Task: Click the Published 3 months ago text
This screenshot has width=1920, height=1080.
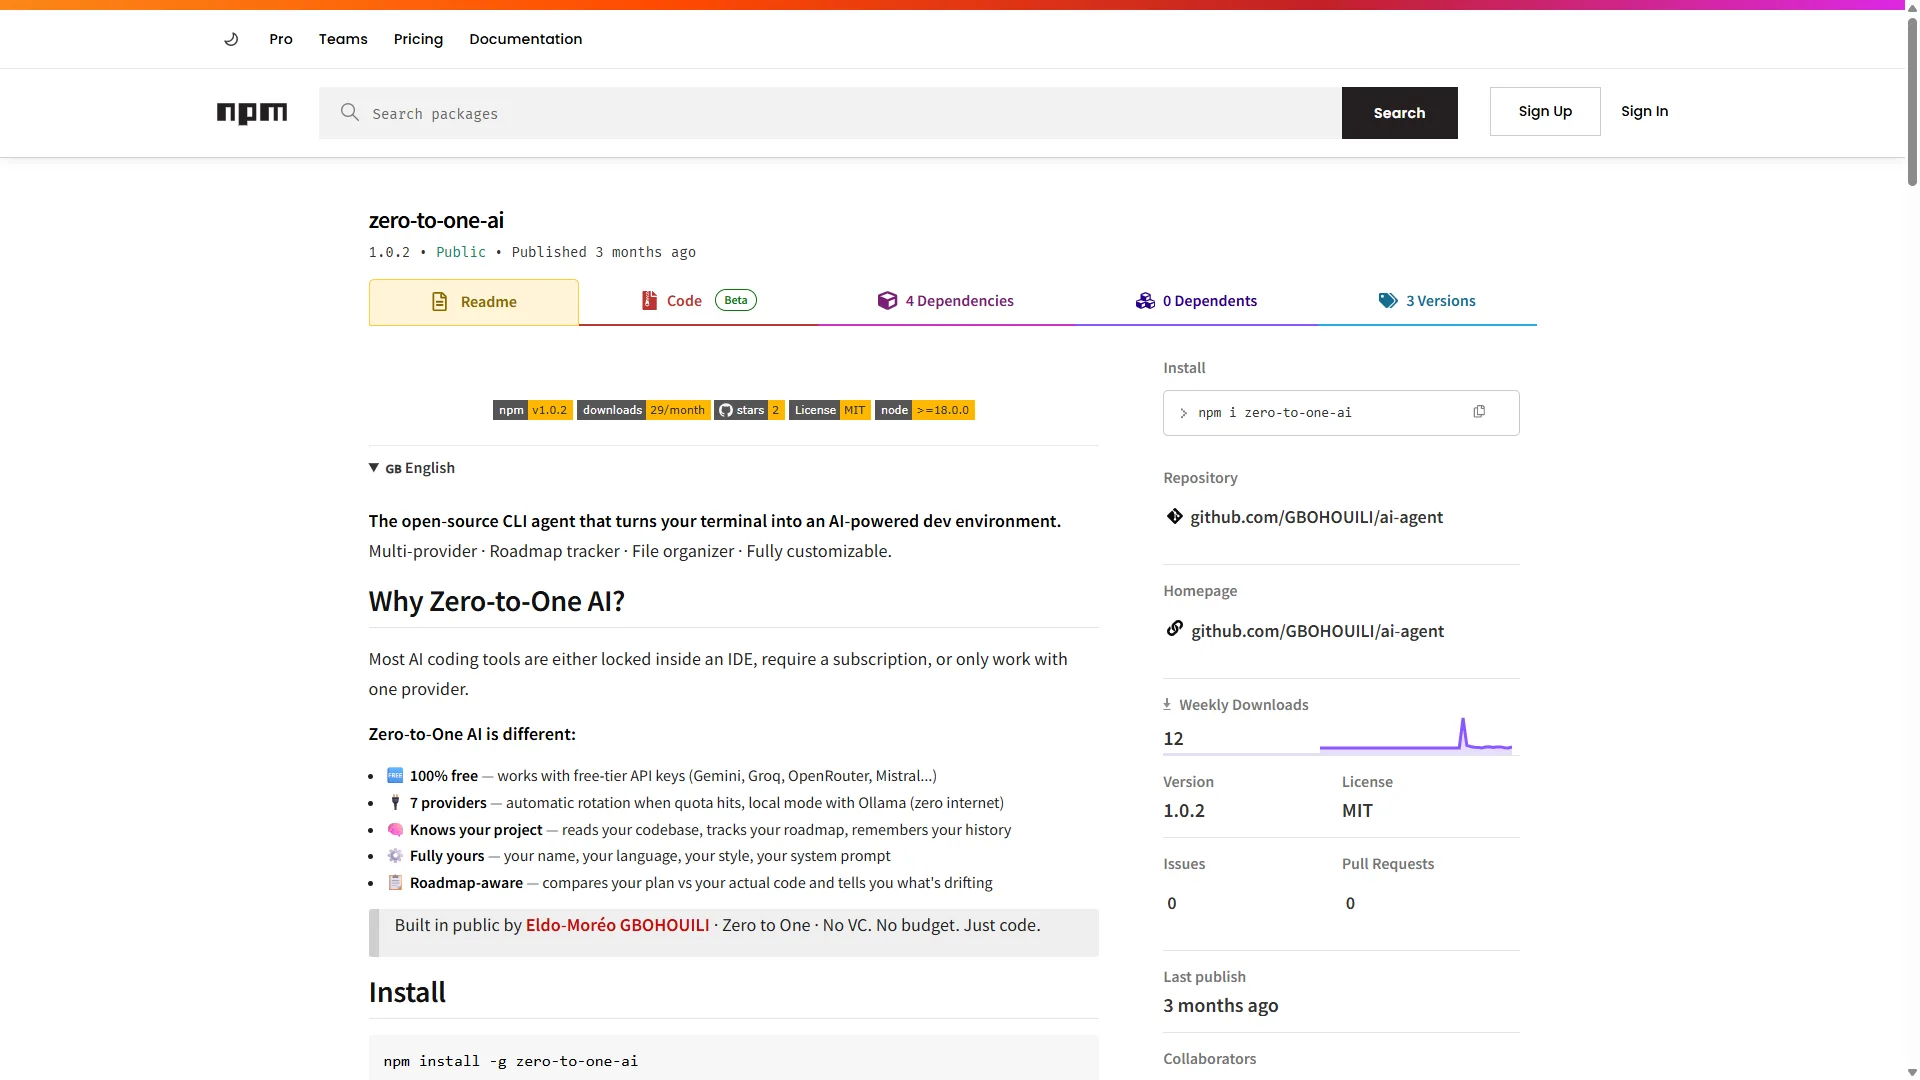Action: pyautogui.click(x=604, y=252)
